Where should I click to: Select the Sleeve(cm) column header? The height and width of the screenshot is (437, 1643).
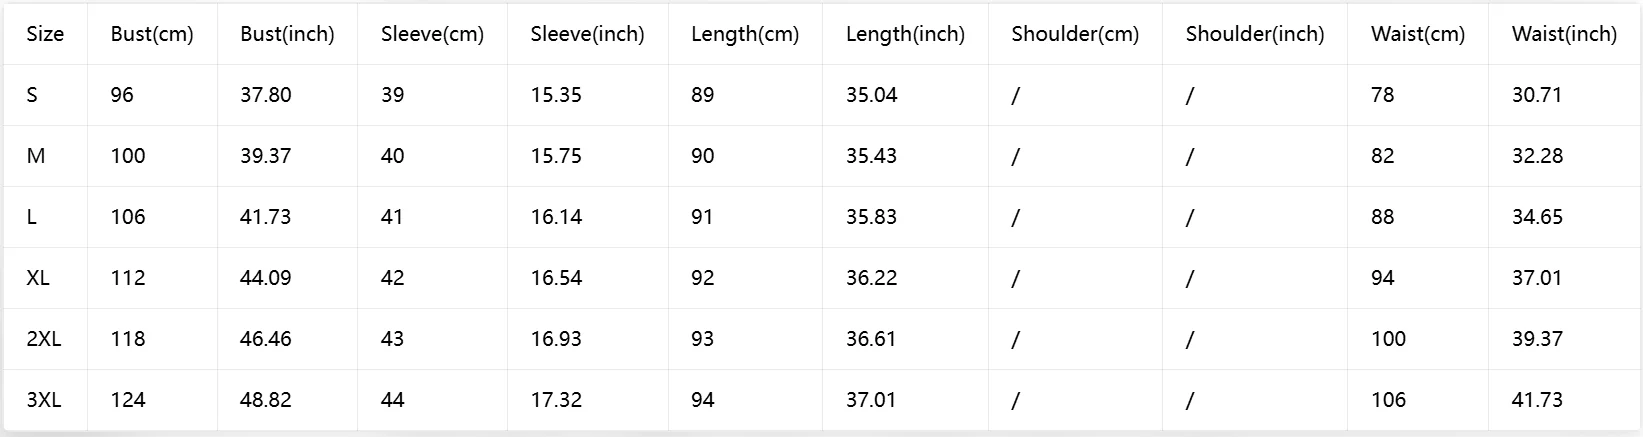432,34
